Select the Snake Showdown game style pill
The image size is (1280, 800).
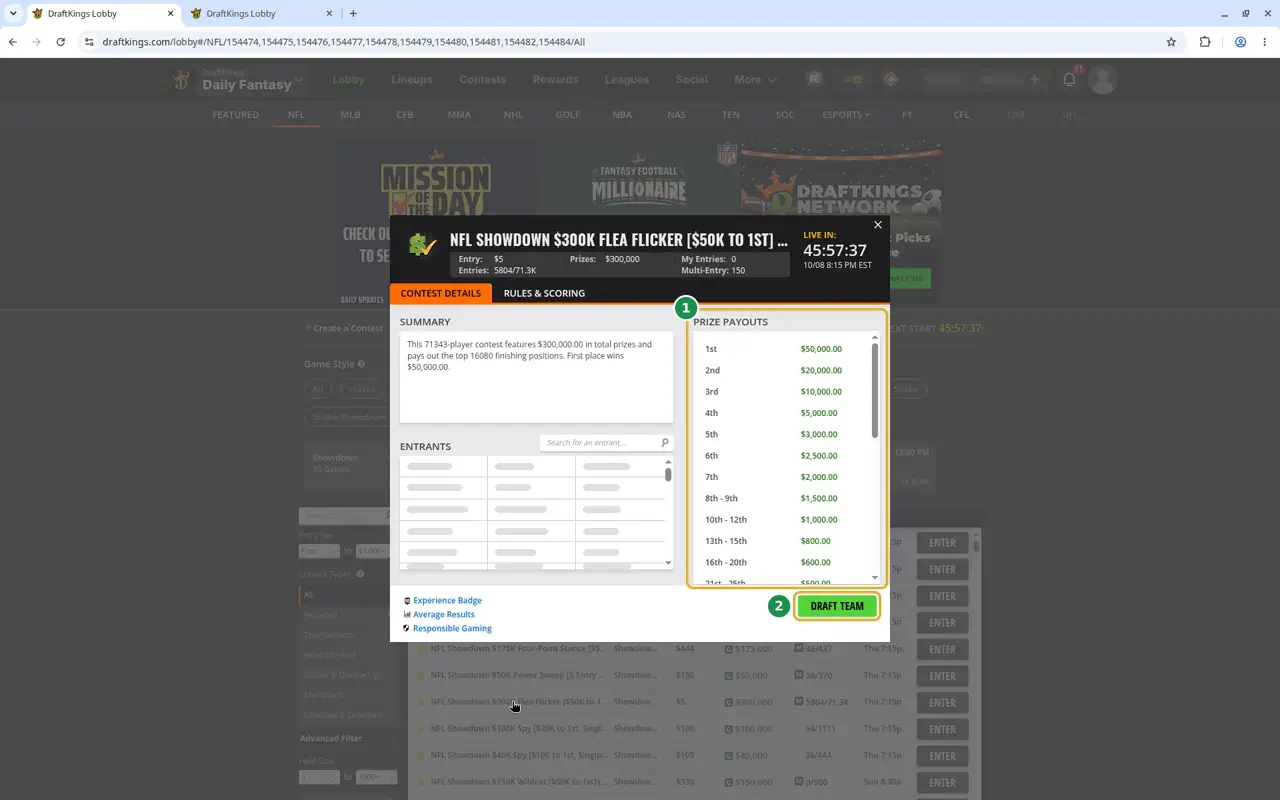pyautogui.click(x=348, y=416)
